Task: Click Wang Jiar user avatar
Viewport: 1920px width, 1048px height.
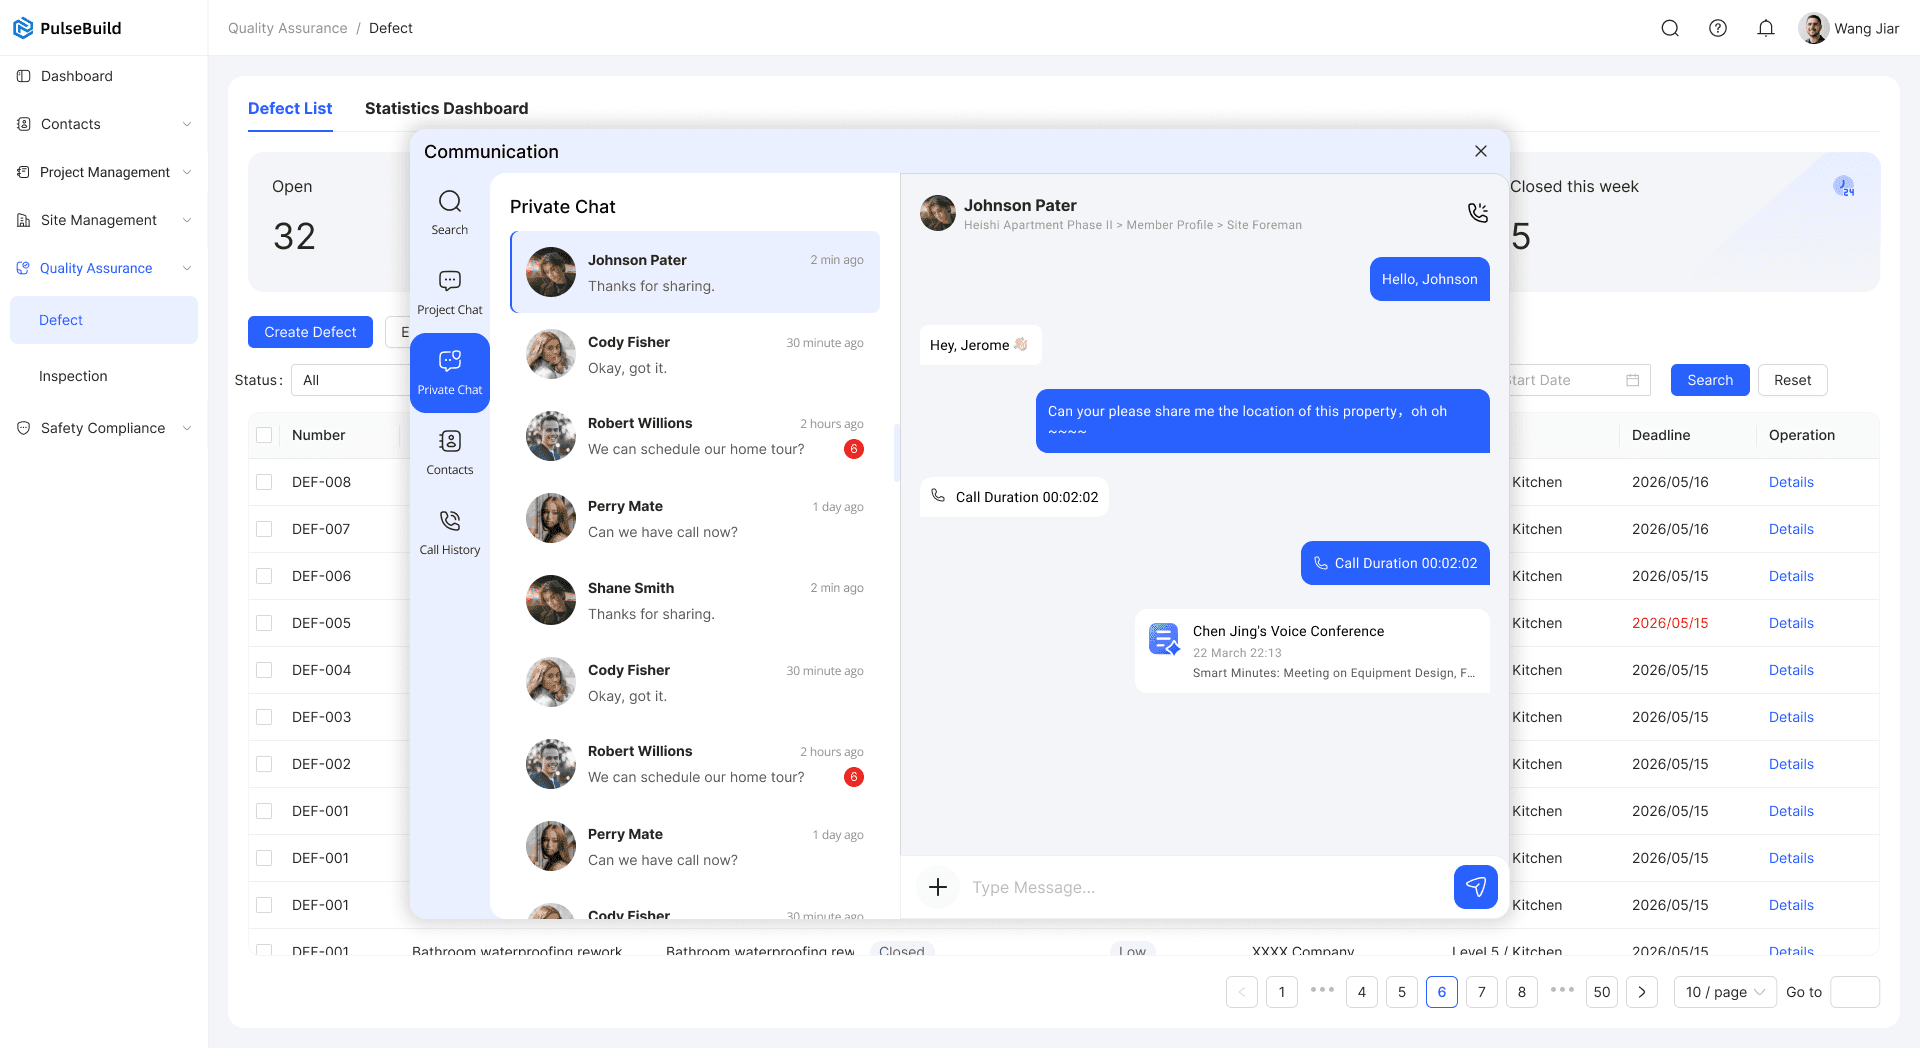Action: pos(1813,28)
